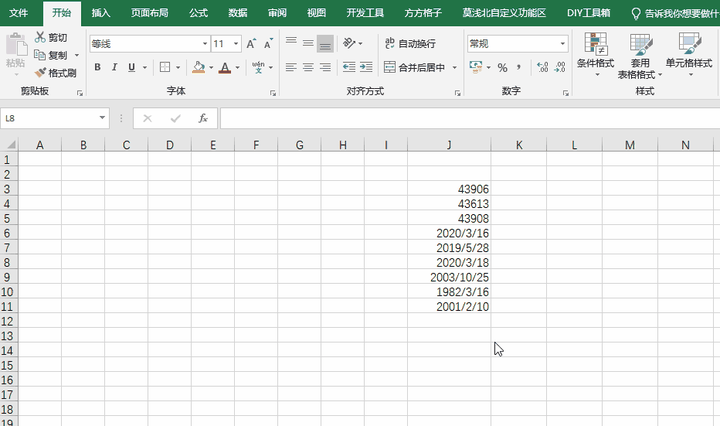This screenshot has height=426, width=720.
Task: Toggle Italic formatting
Action: tap(114, 67)
